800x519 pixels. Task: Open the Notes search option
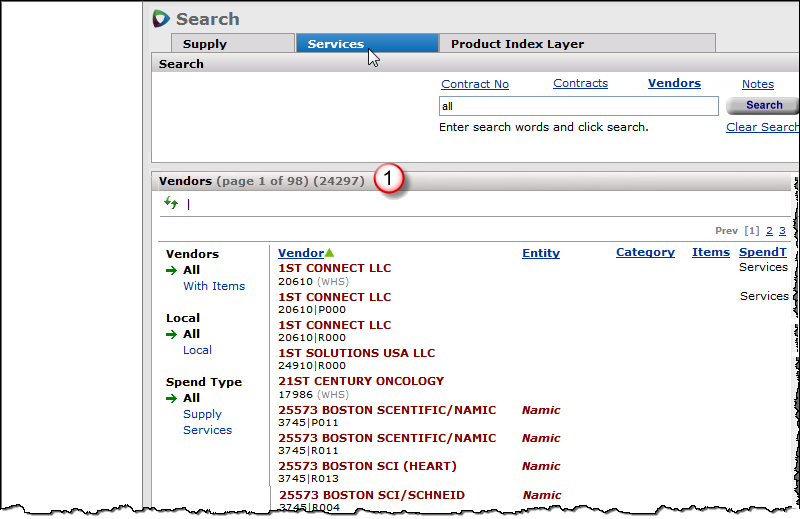coord(758,84)
